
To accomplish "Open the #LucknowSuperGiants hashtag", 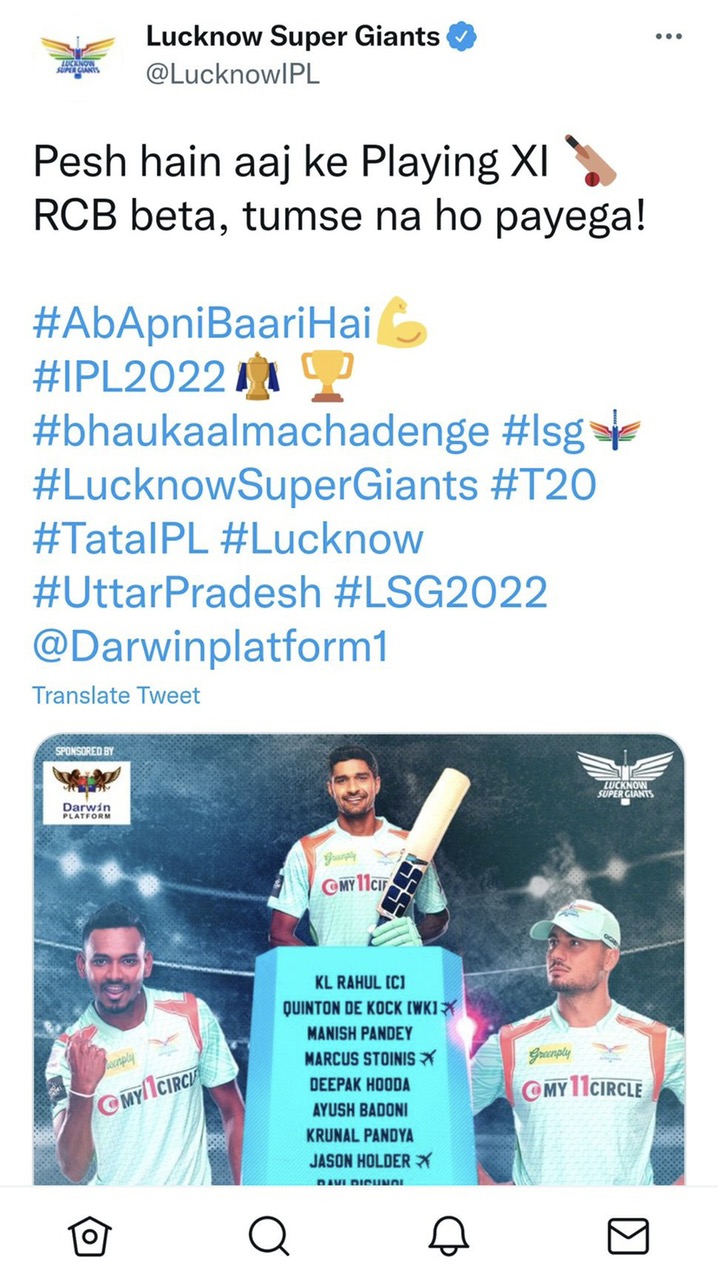I will click(x=255, y=486).
